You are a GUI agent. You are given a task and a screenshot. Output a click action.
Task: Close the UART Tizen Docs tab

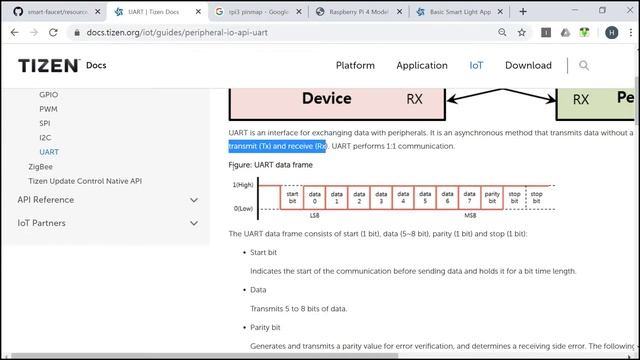[198, 12]
